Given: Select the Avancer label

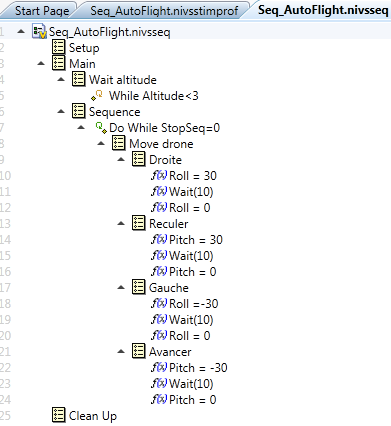Looking at the screenshot, I should coord(170,352).
